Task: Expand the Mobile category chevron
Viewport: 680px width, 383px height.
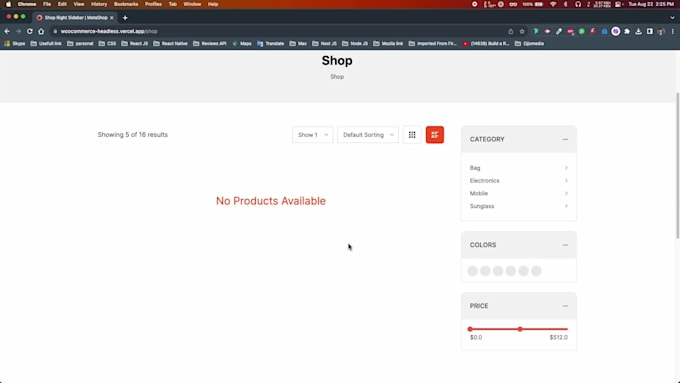Action: 566,193
